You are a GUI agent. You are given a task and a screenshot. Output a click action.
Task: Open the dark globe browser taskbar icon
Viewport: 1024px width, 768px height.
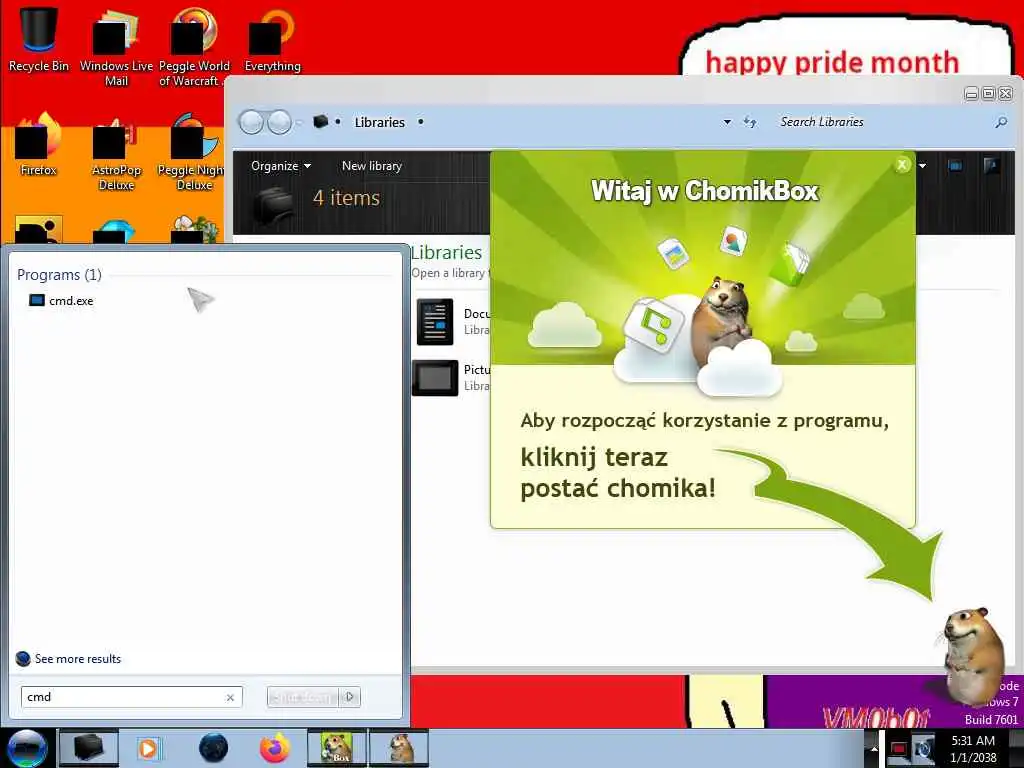point(214,748)
